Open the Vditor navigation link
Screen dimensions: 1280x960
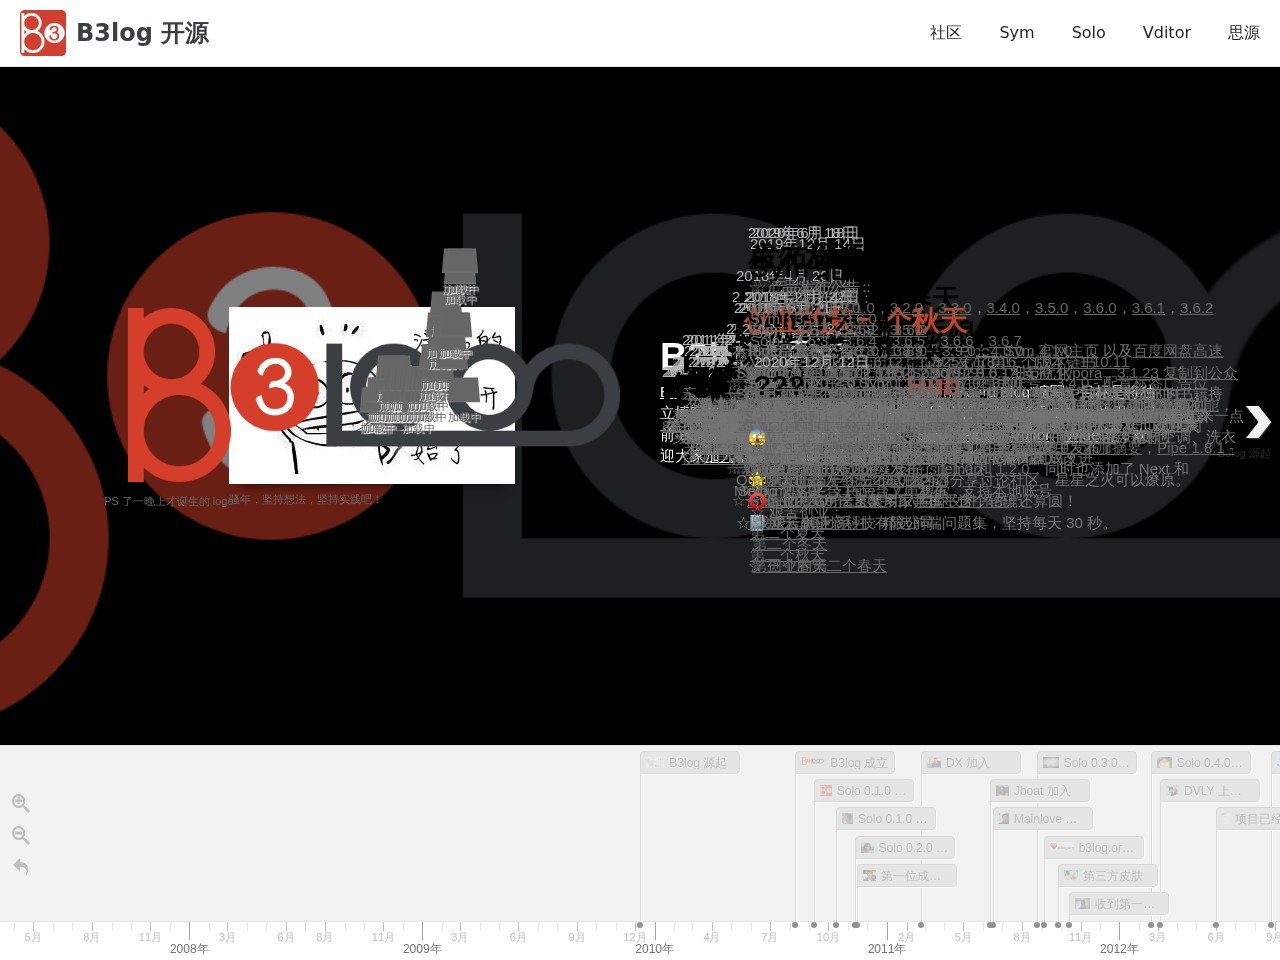point(1166,33)
